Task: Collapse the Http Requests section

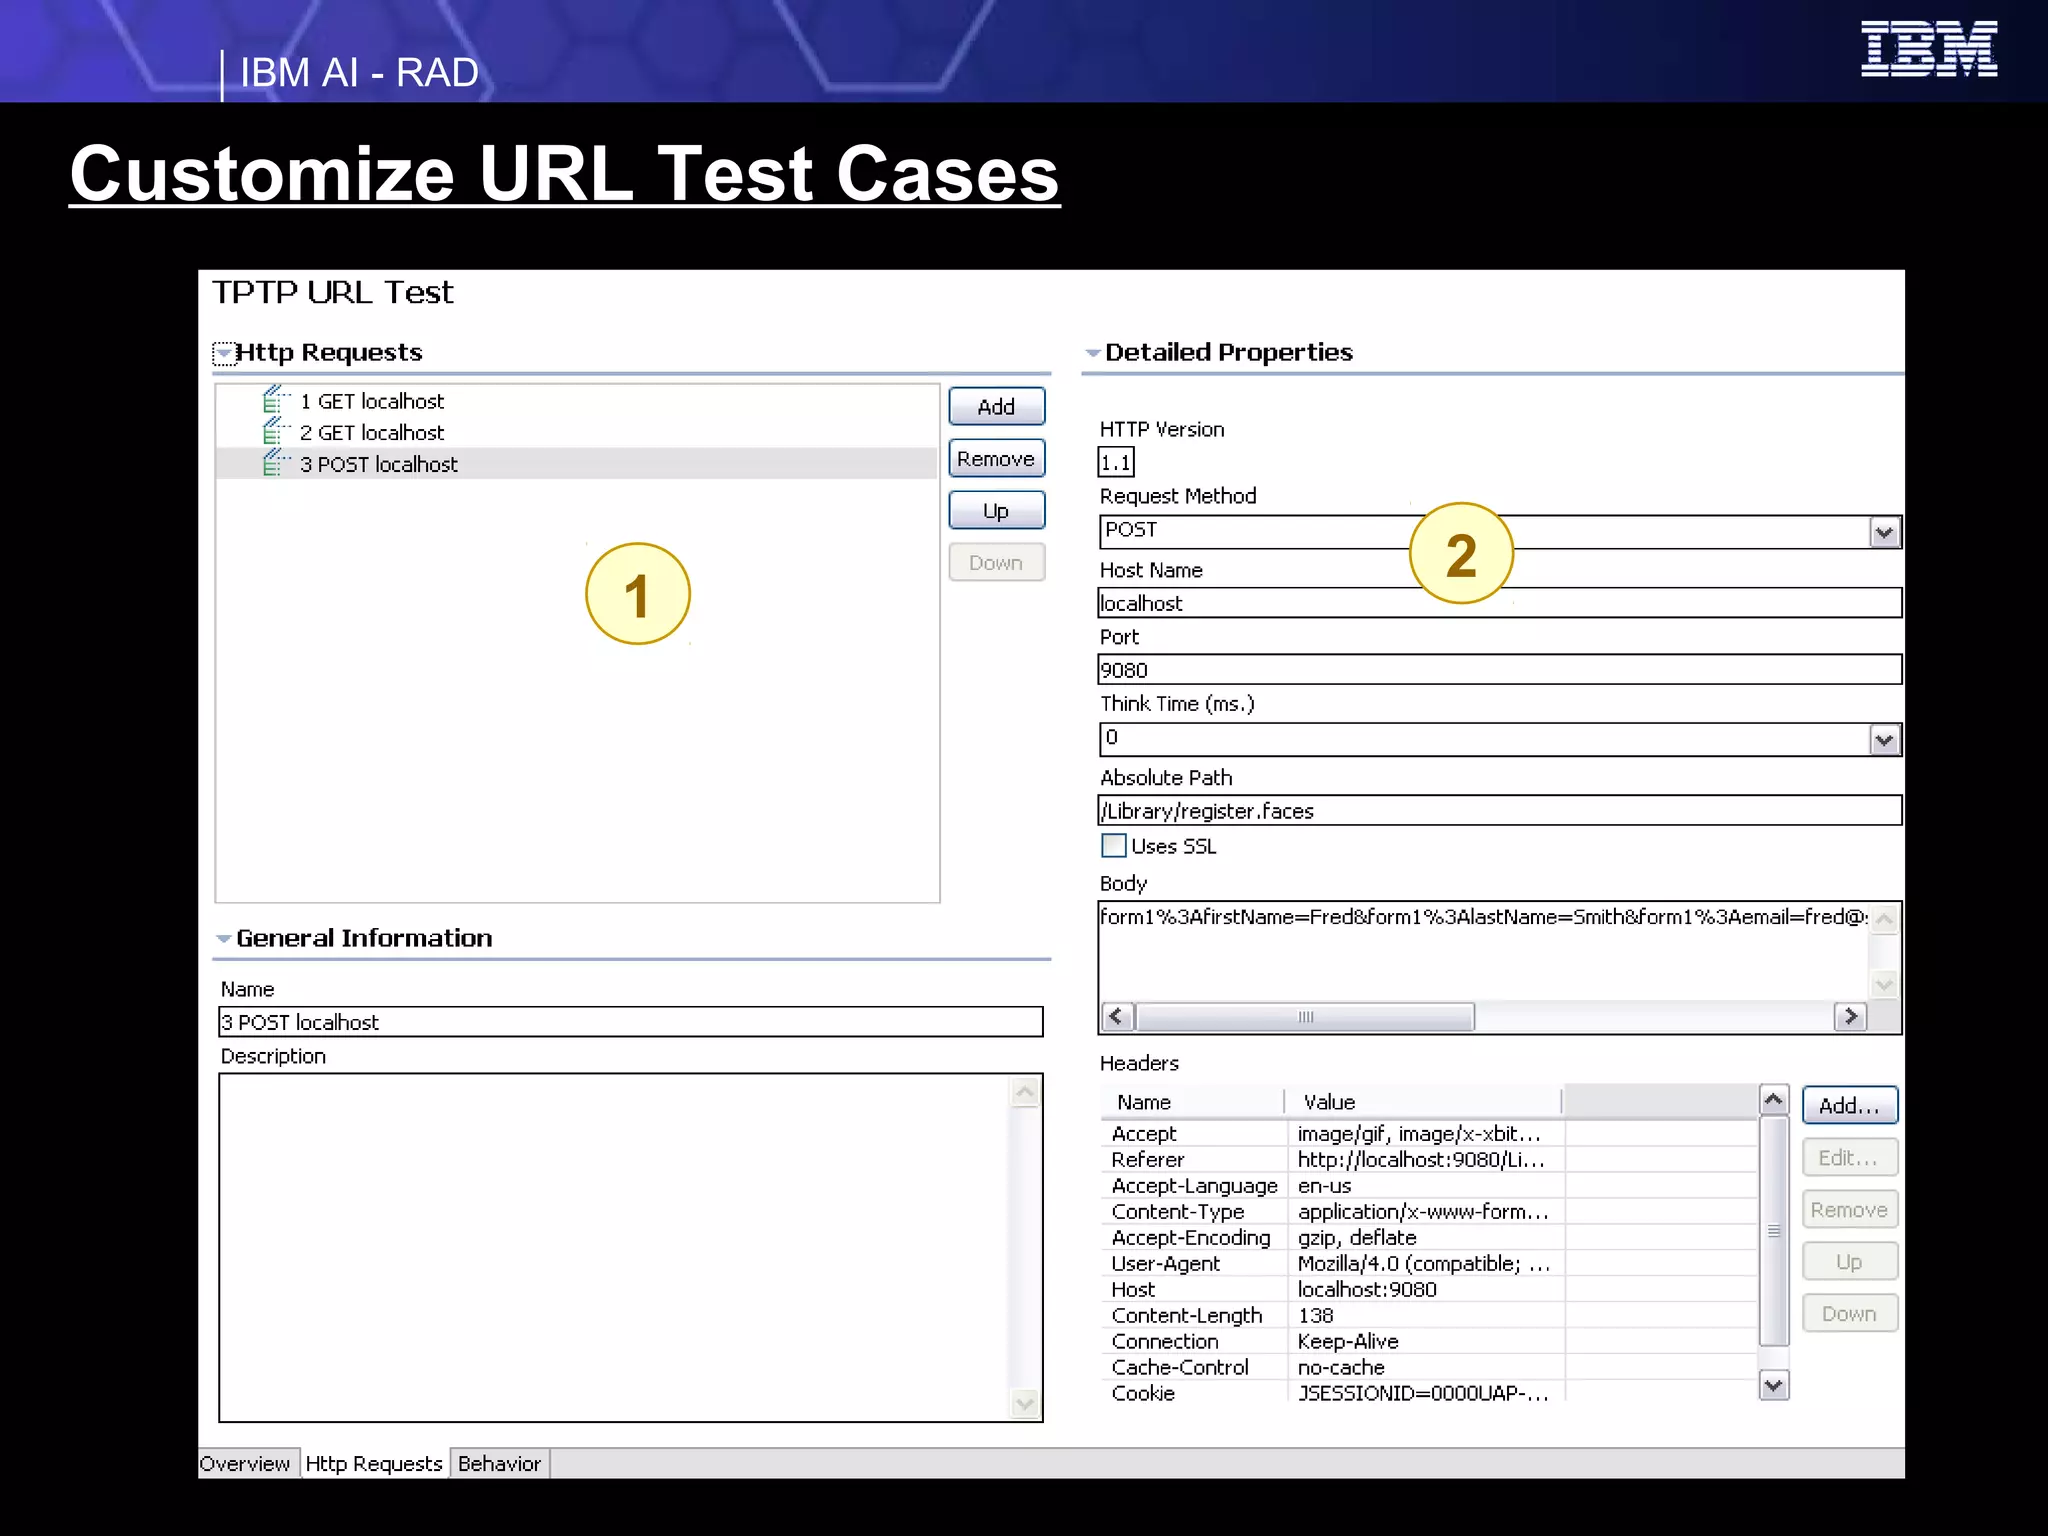Action: (x=224, y=353)
